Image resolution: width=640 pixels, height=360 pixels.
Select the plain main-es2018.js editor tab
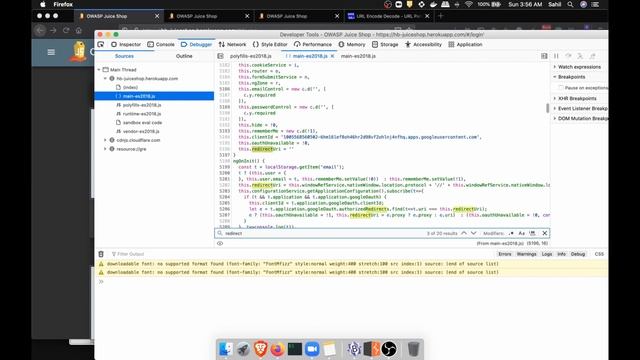pyautogui.click(x=358, y=56)
